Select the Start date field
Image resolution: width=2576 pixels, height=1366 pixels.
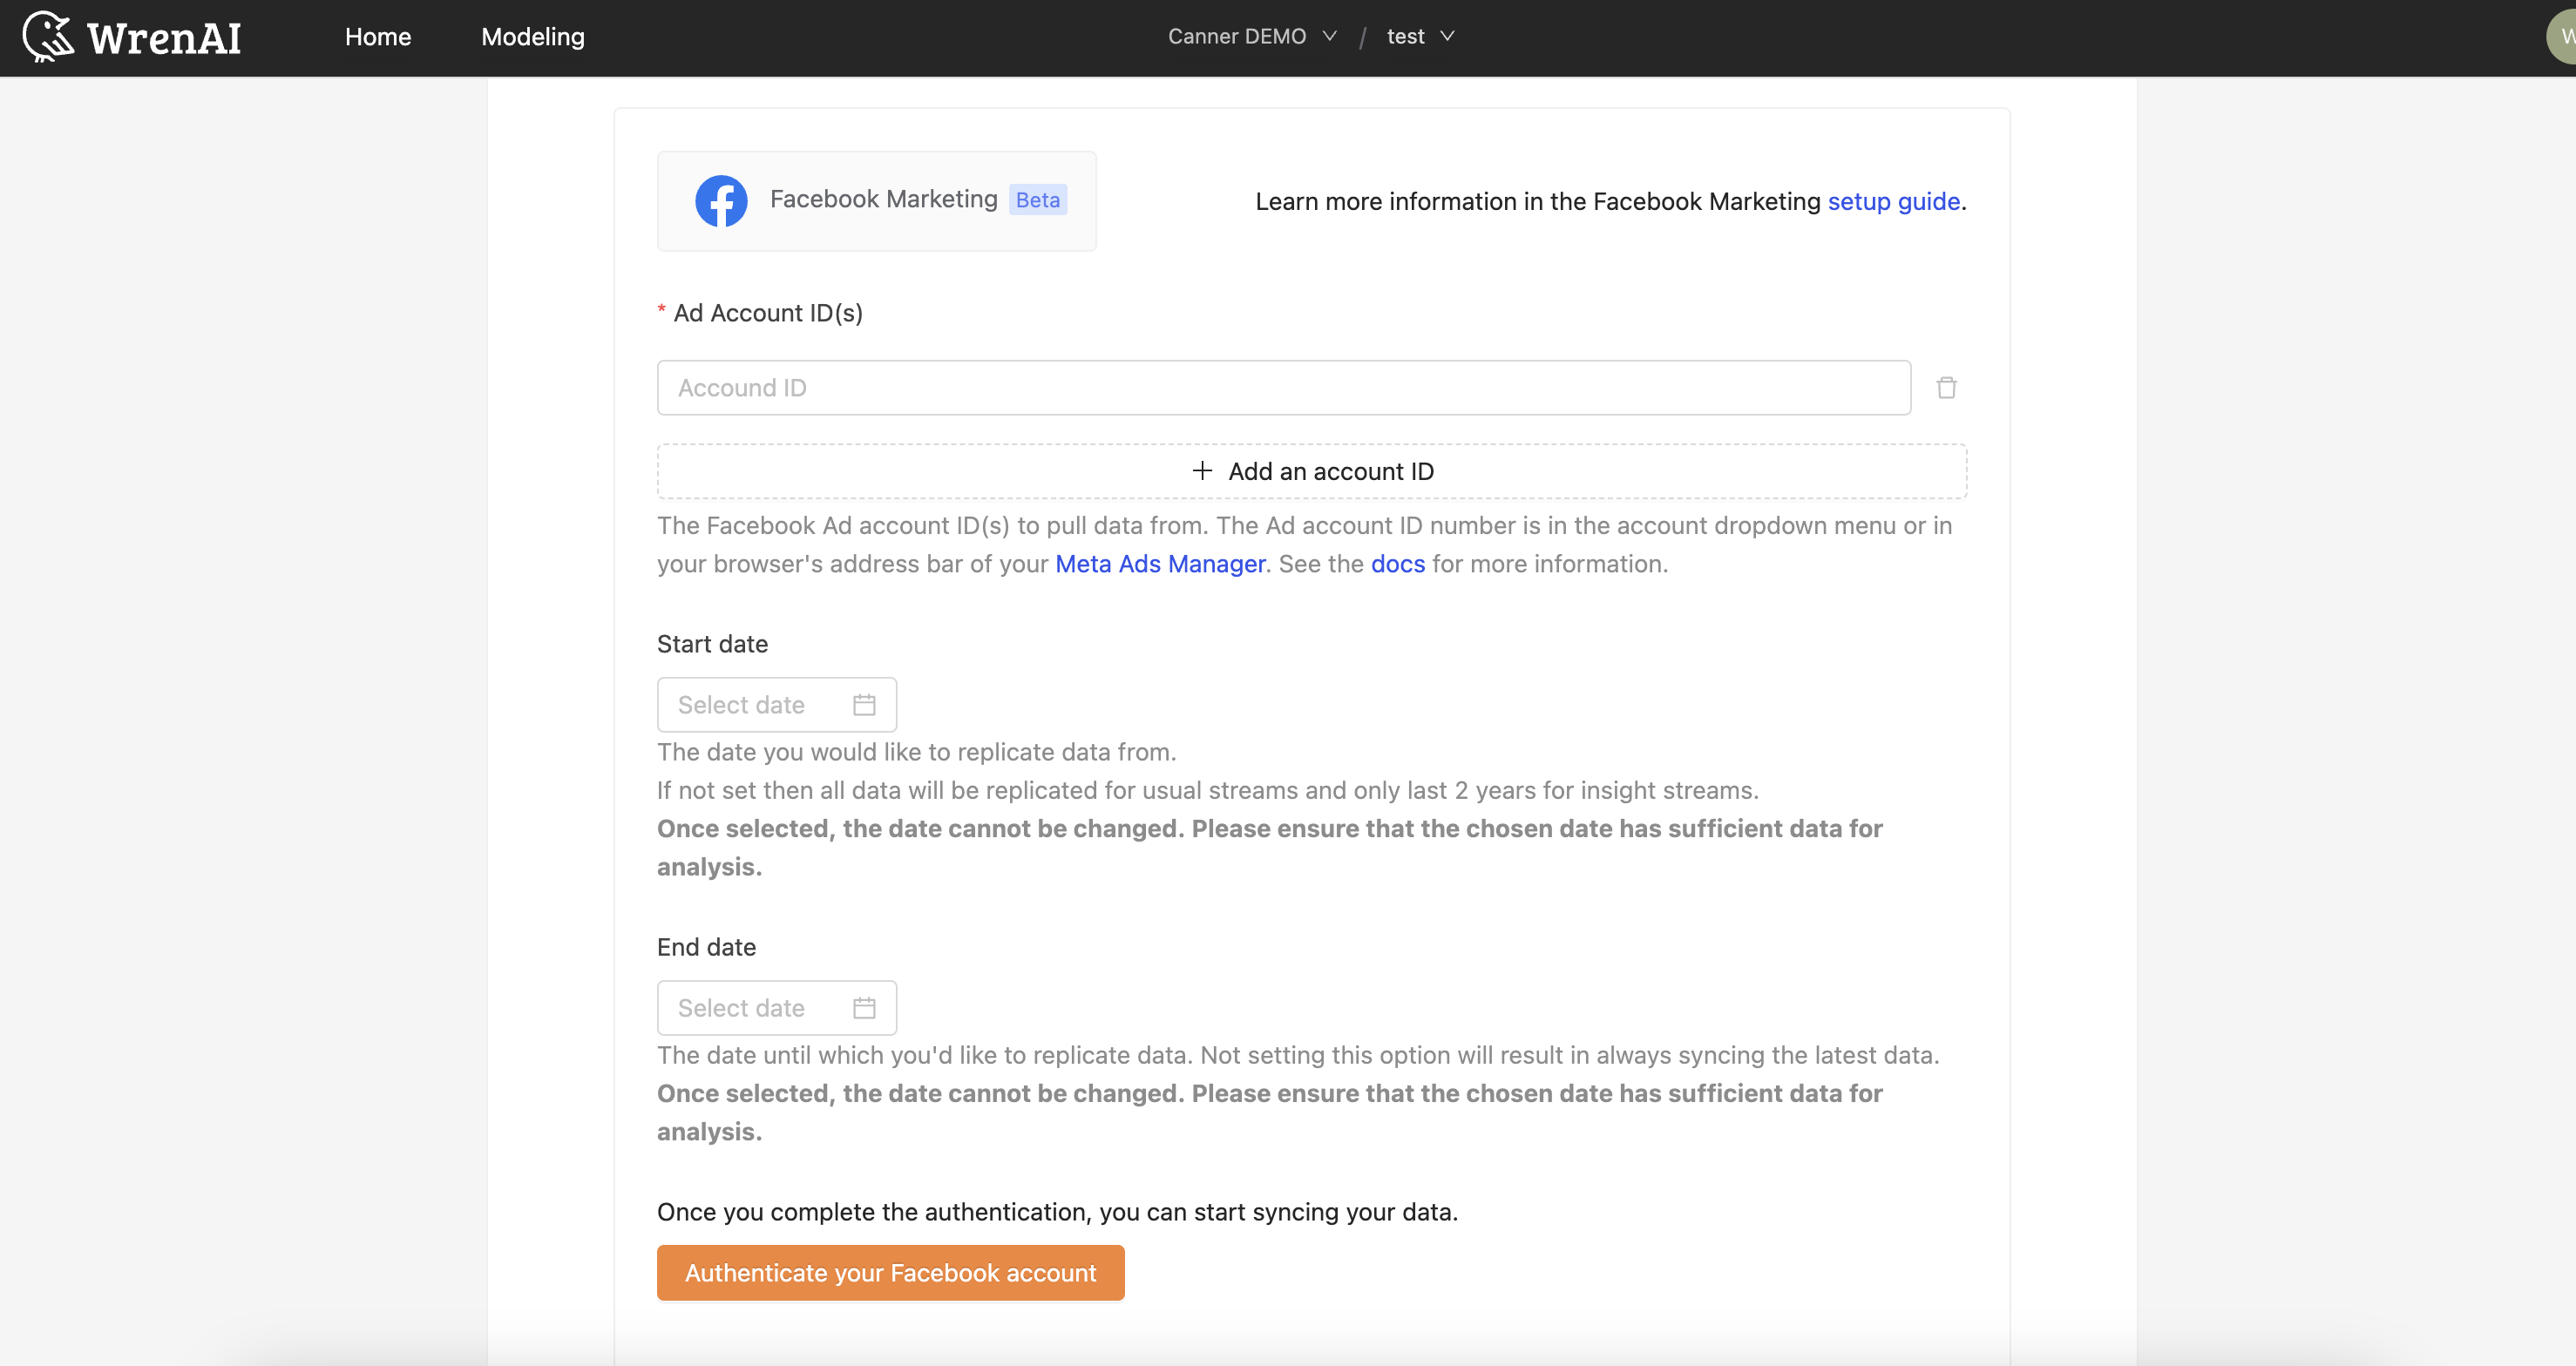pos(776,703)
